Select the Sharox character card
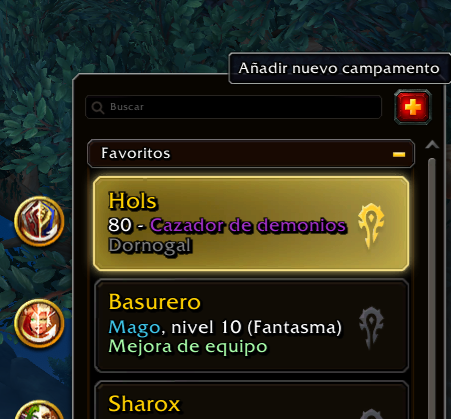The height and width of the screenshot is (419, 451). click(252, 400)
